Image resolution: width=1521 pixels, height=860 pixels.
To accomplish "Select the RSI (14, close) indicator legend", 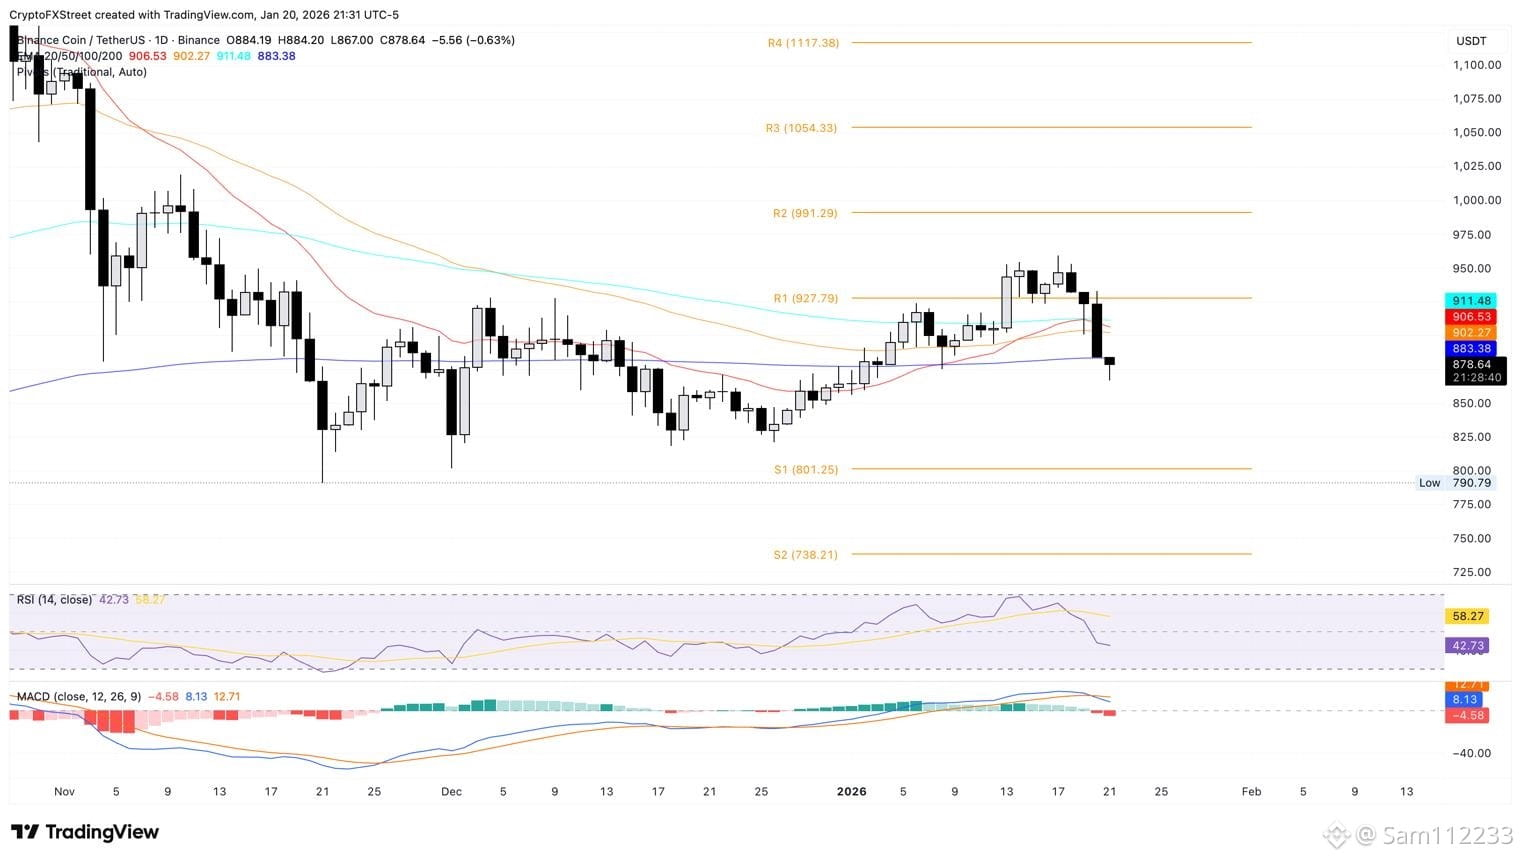I will [54, 600].
